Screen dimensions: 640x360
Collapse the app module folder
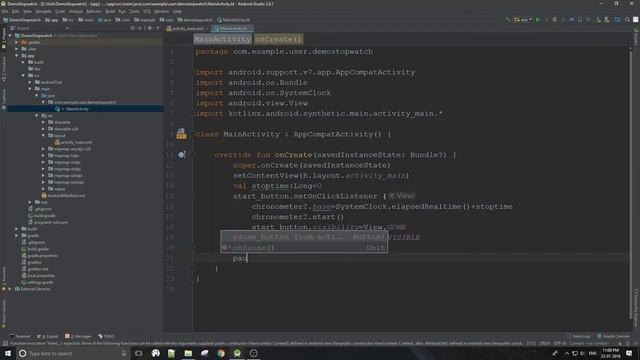coord(17,56)
